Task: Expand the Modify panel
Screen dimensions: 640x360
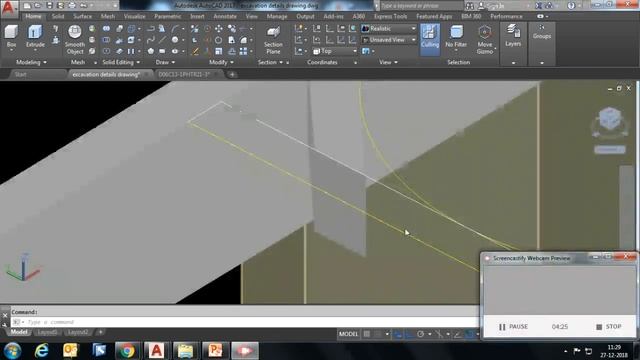Action: [221, 62]
